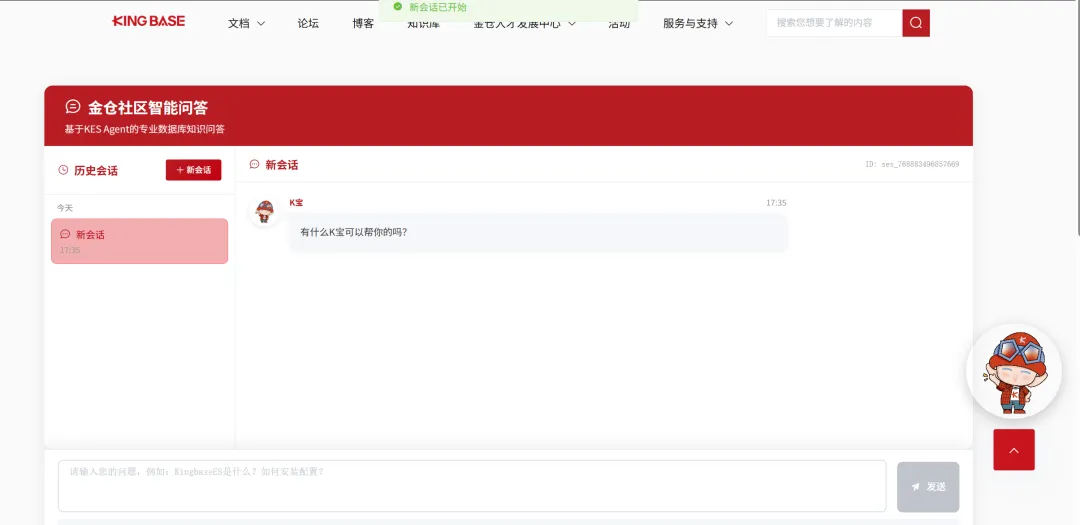Click the KINGBASE logo

(x=149, y=21)
